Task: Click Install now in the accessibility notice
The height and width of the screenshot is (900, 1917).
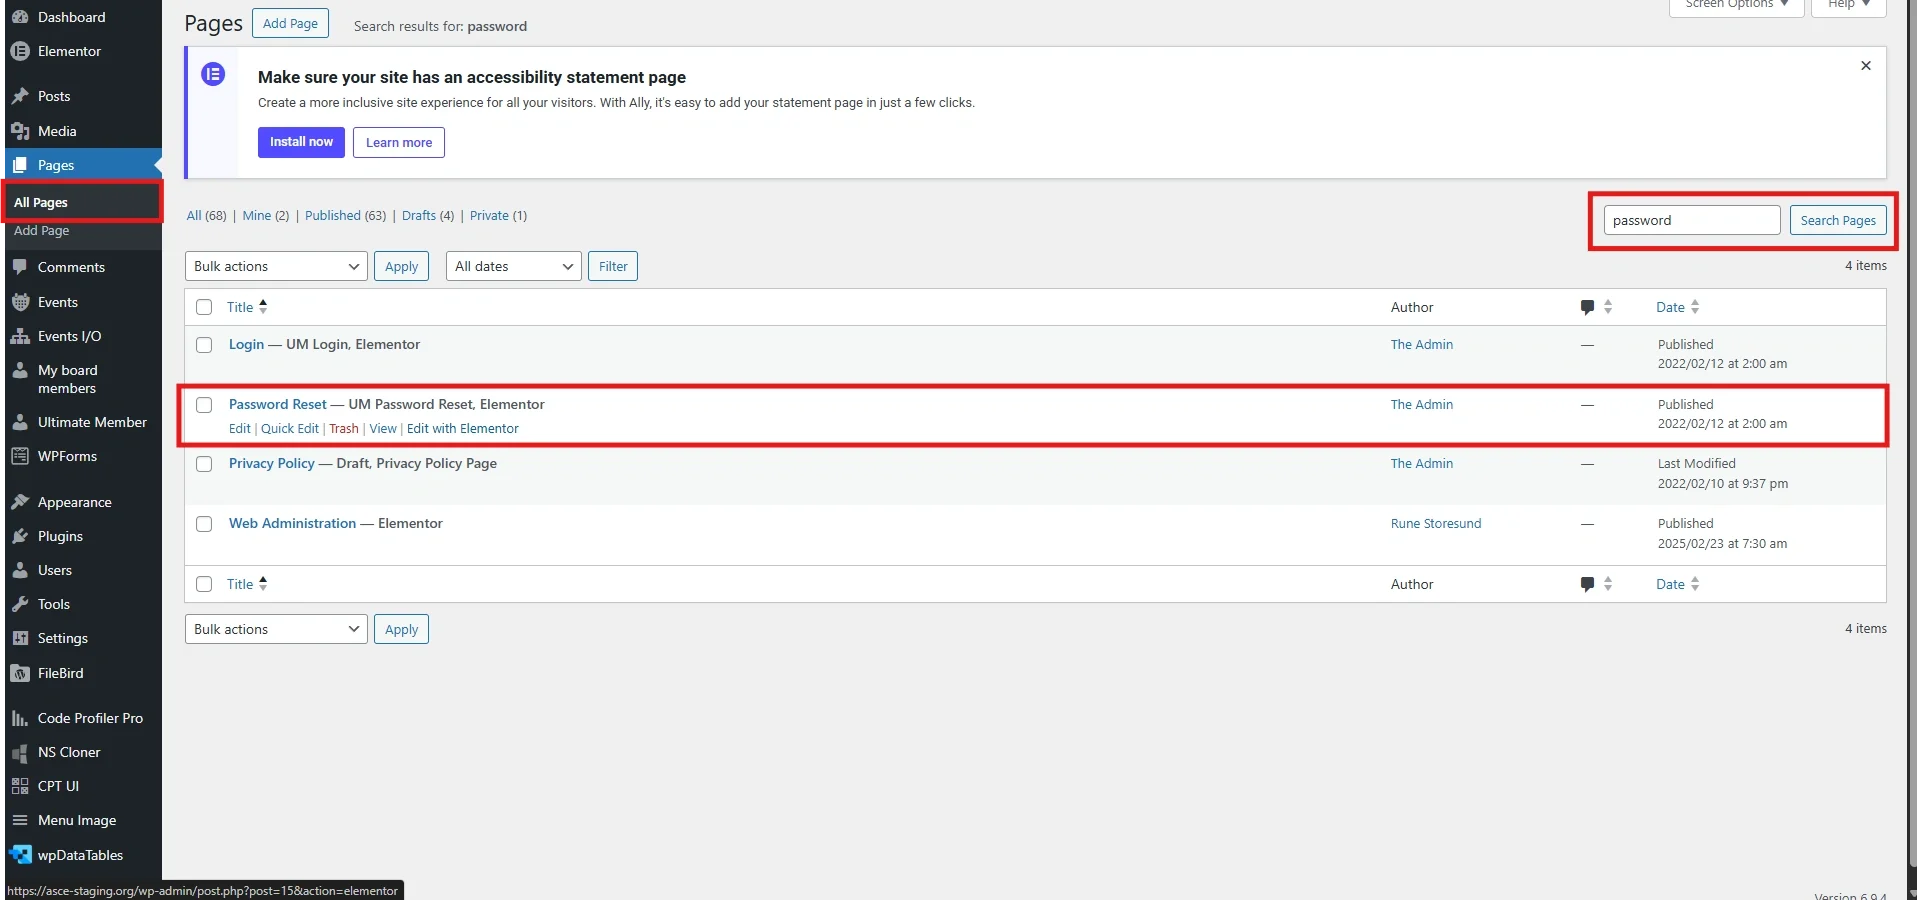Action: (x=301, y=142)
